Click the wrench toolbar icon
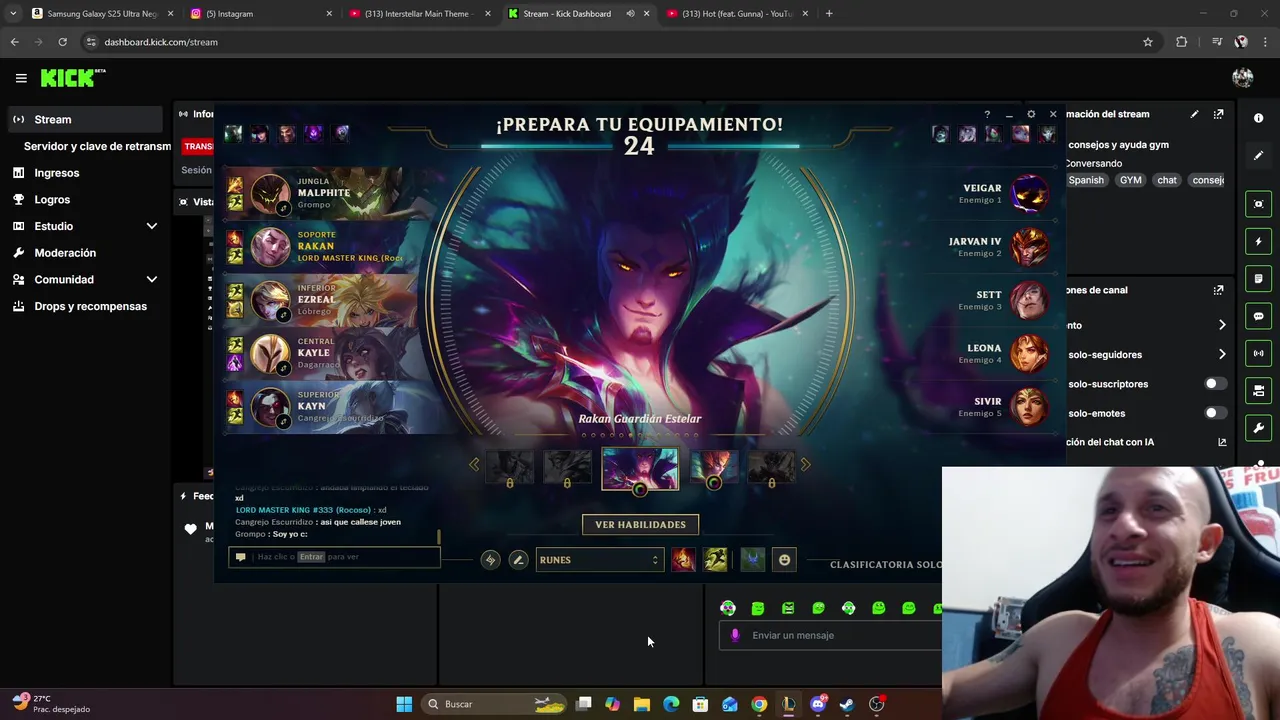This screenshot has width=1280, height=720. tap(1259, 428)
